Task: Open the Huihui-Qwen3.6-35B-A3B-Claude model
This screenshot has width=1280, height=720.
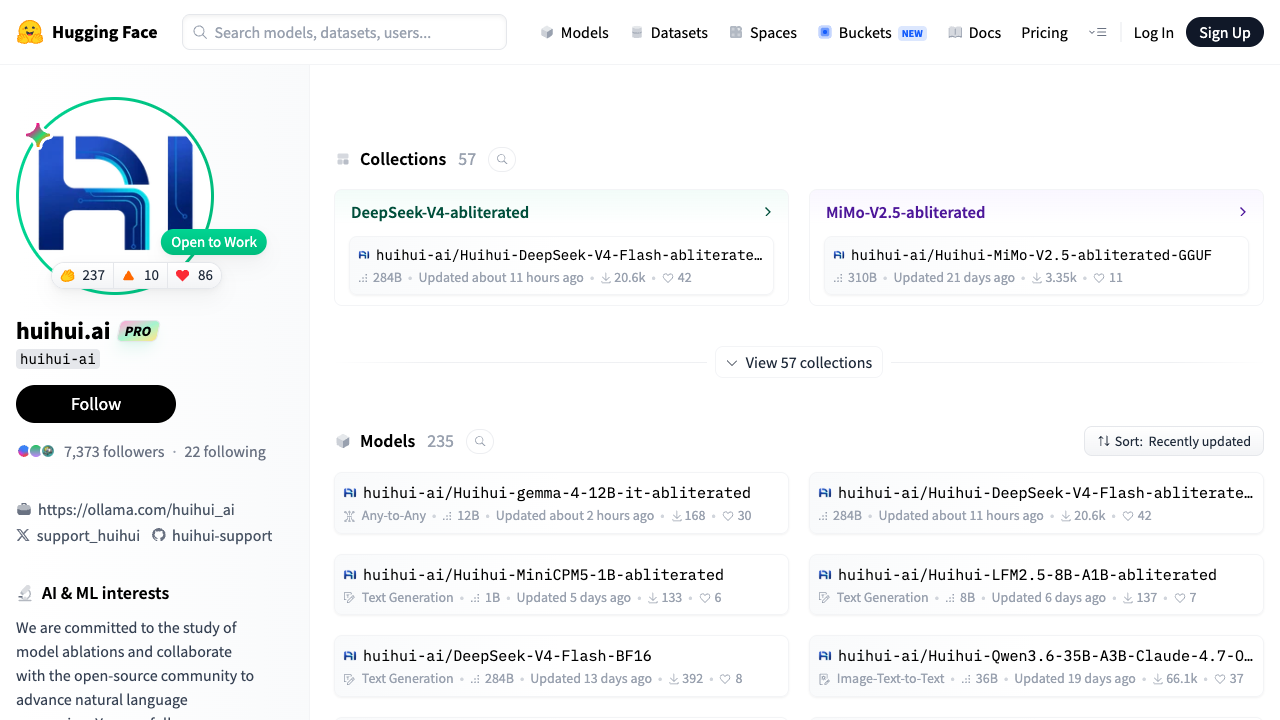Action: 1036,666
